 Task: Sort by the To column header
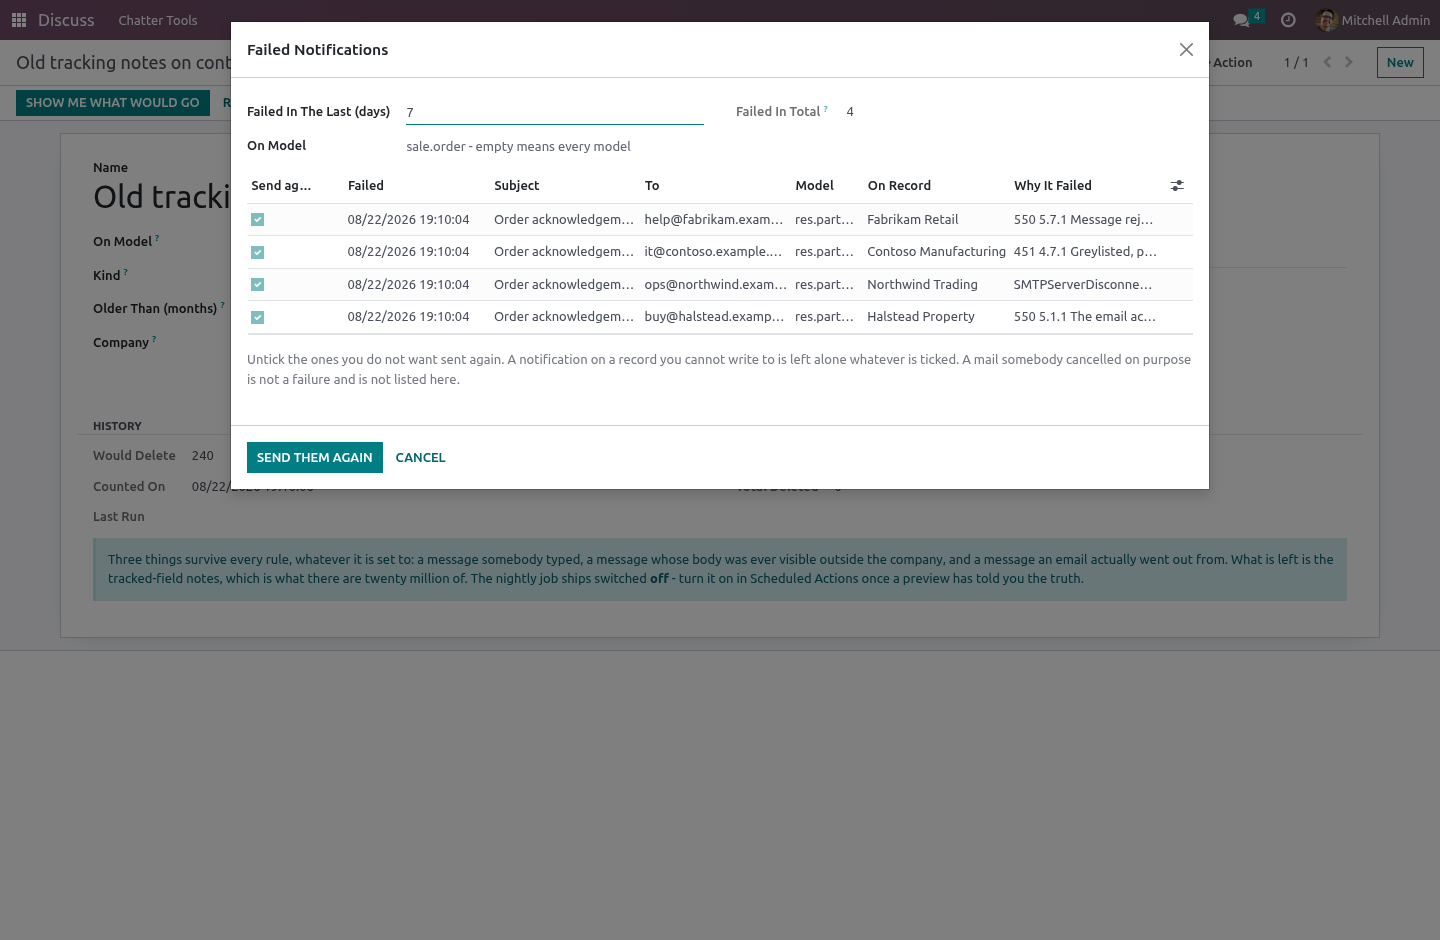click(652, 186)
